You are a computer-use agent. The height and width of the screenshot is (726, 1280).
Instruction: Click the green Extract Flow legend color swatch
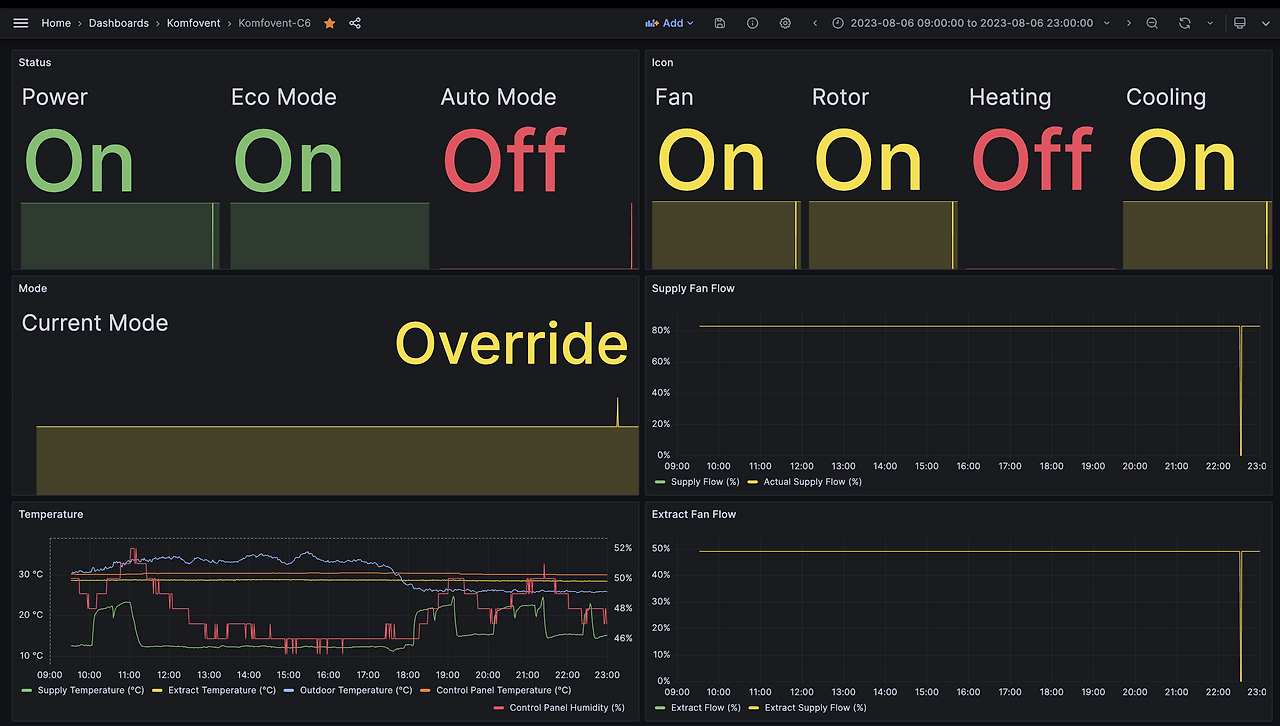click(x=661, y=708)
